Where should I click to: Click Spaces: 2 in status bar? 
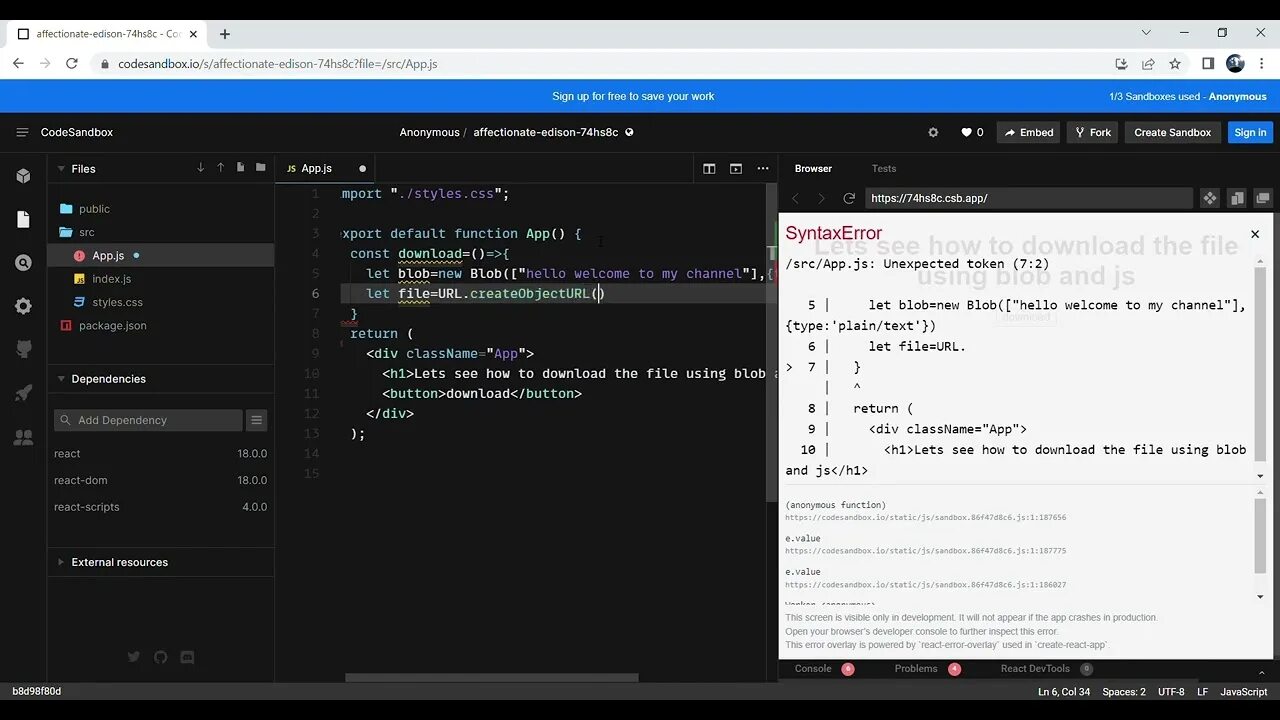coord(1124,692)
